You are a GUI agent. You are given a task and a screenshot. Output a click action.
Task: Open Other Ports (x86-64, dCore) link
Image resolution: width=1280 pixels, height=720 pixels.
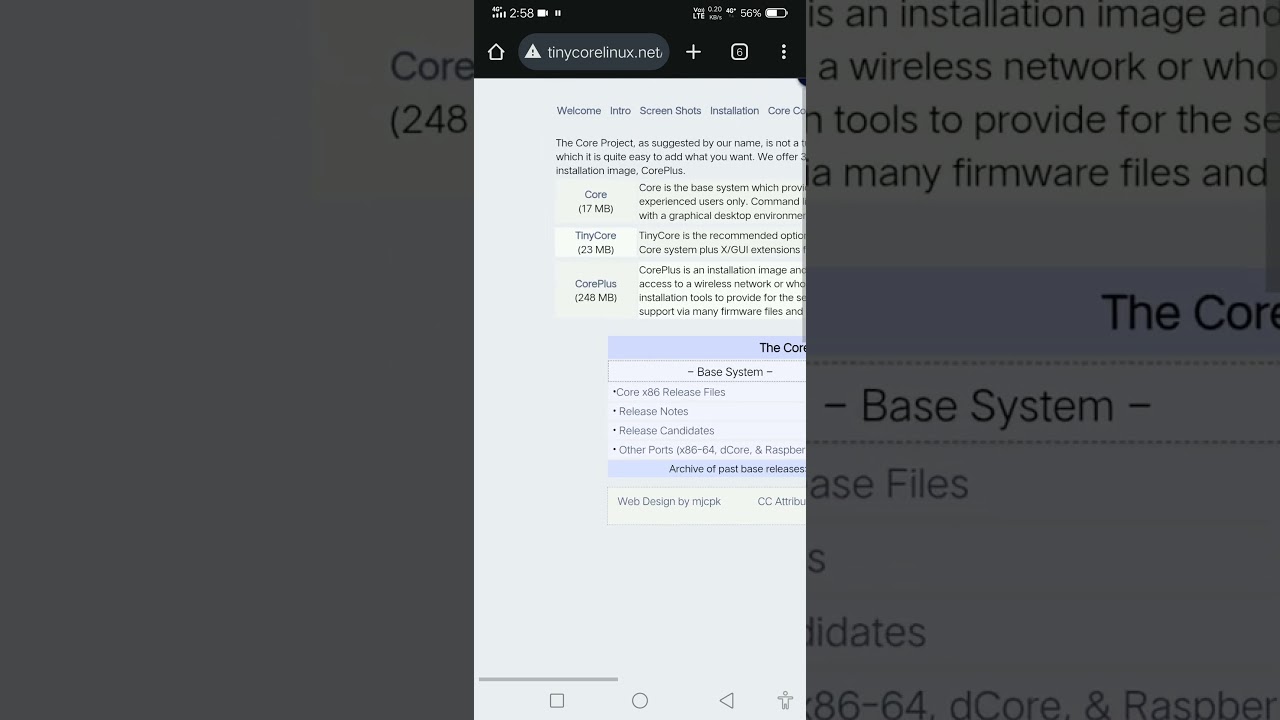tap(712, 450)
